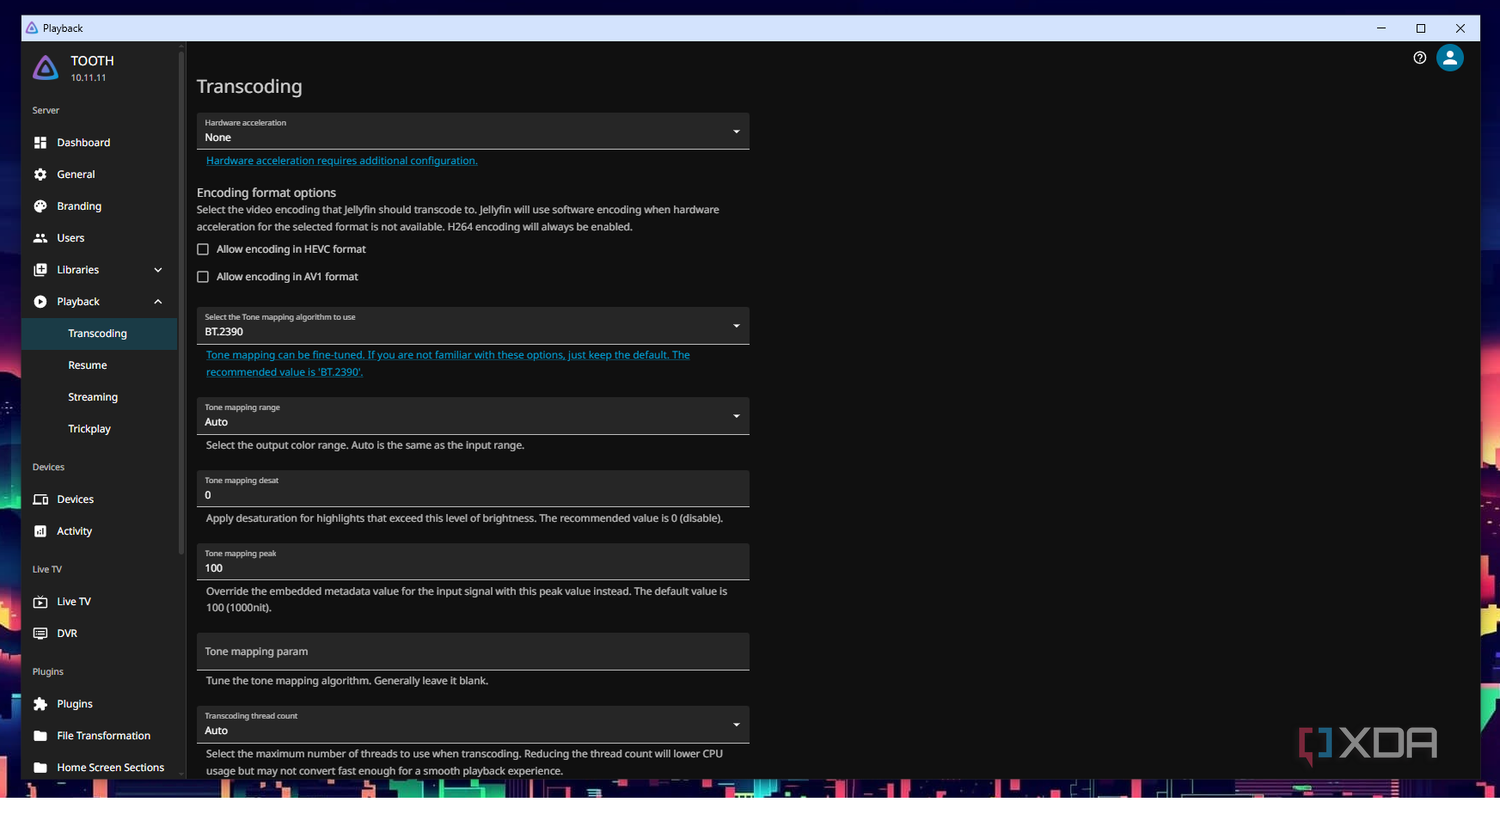Click the Branding palette icon
1500x833 pixels.
pyautogui.click(x=40, y=206)
